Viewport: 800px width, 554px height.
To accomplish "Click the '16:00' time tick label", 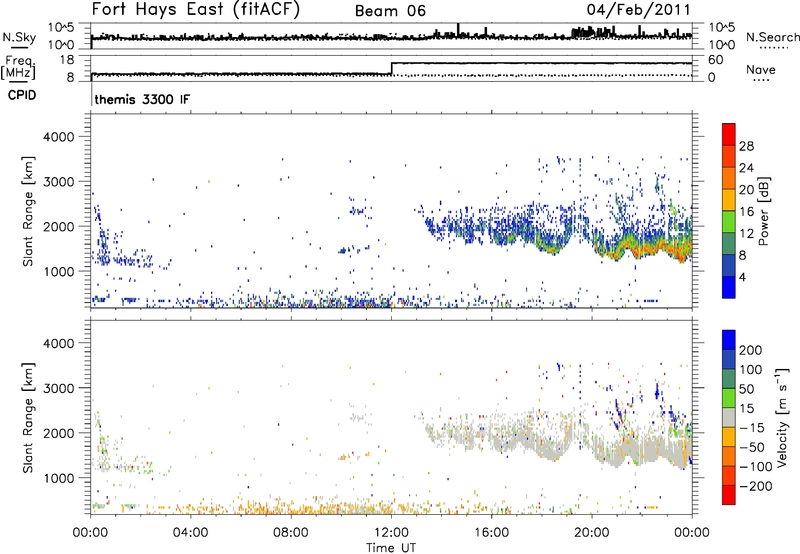I will pos(491,533).
